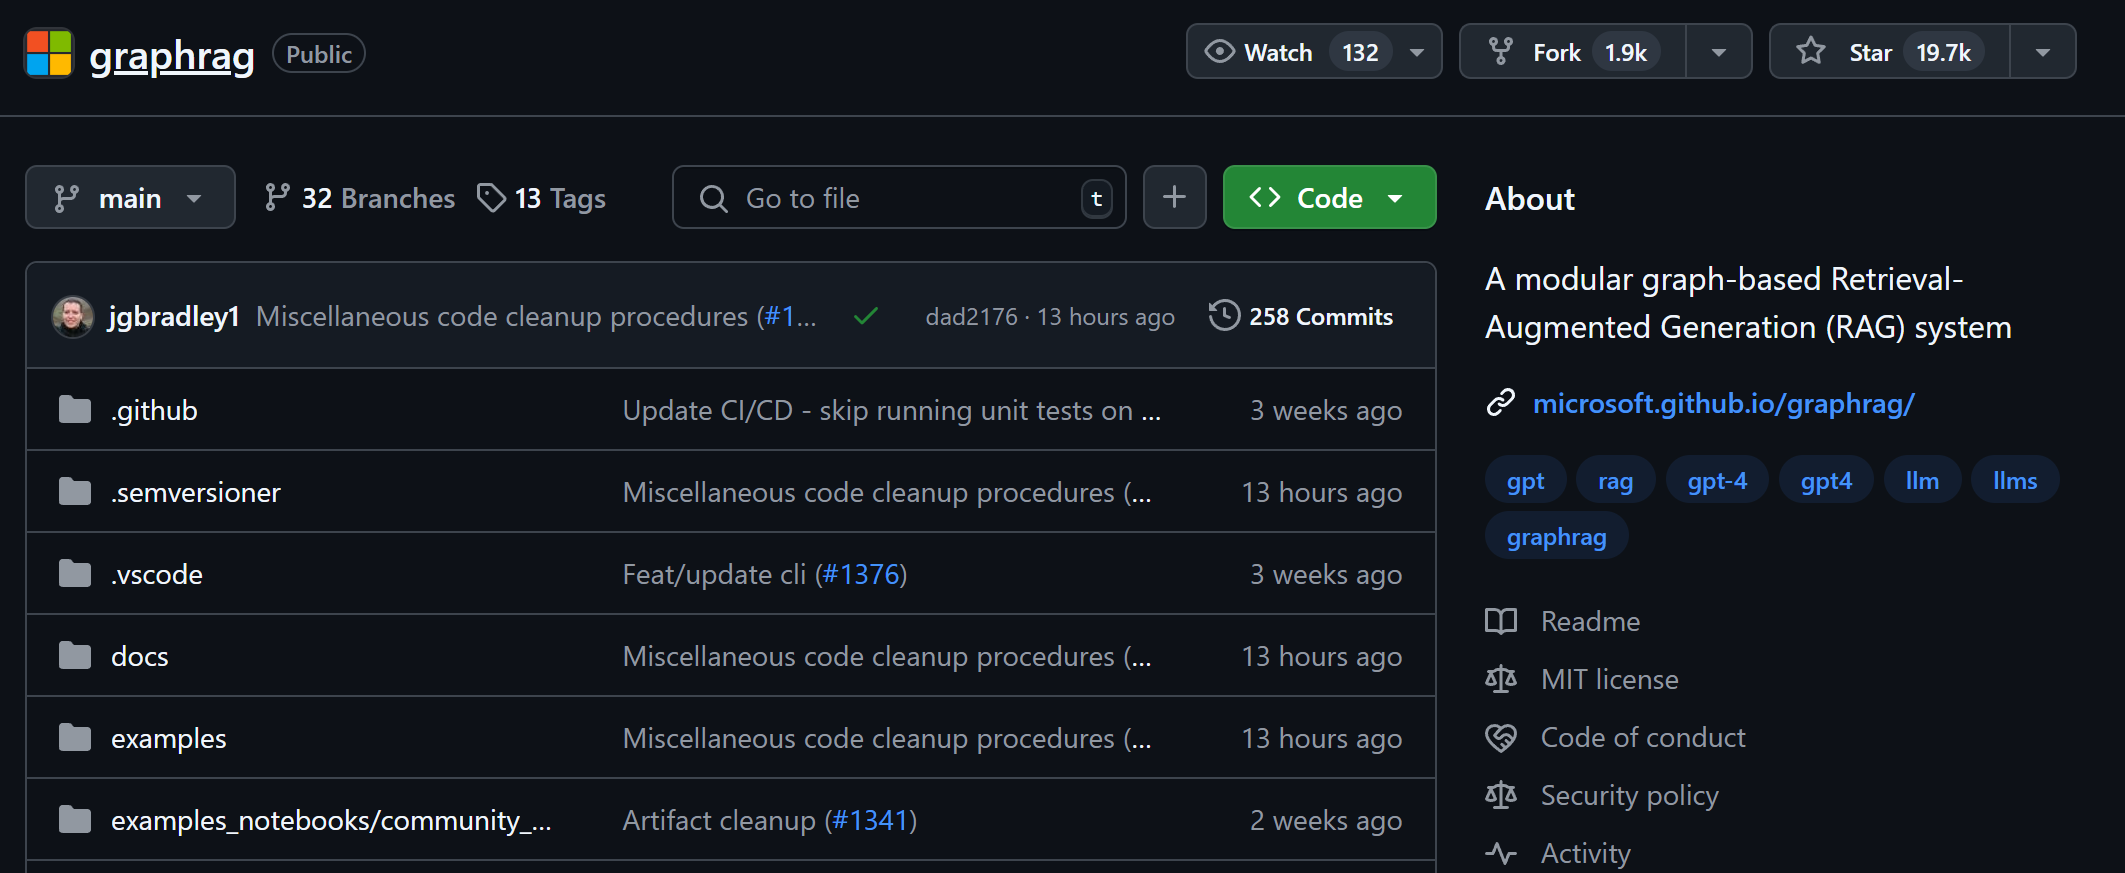
Task: Open pull request #1341 link
Action: pos(871,821)
